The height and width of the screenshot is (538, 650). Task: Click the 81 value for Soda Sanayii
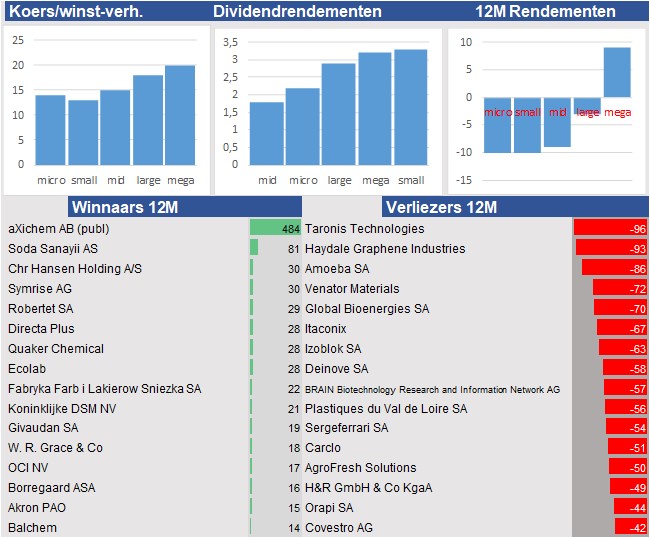point(294,249)
